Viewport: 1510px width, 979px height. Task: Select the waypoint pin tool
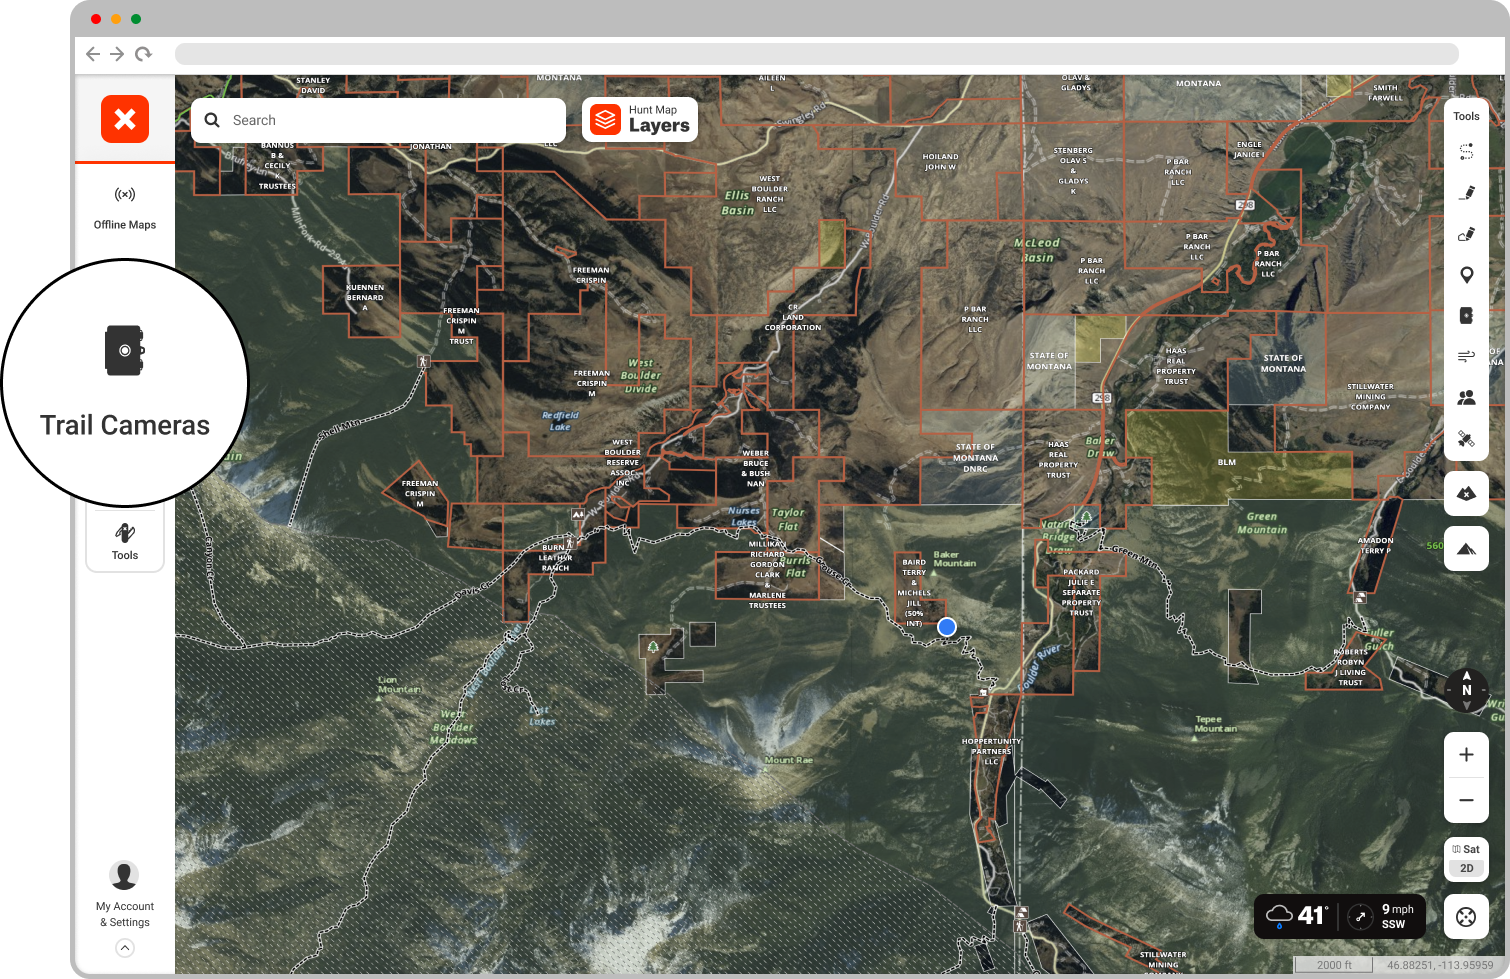(x=1466, y=275)
